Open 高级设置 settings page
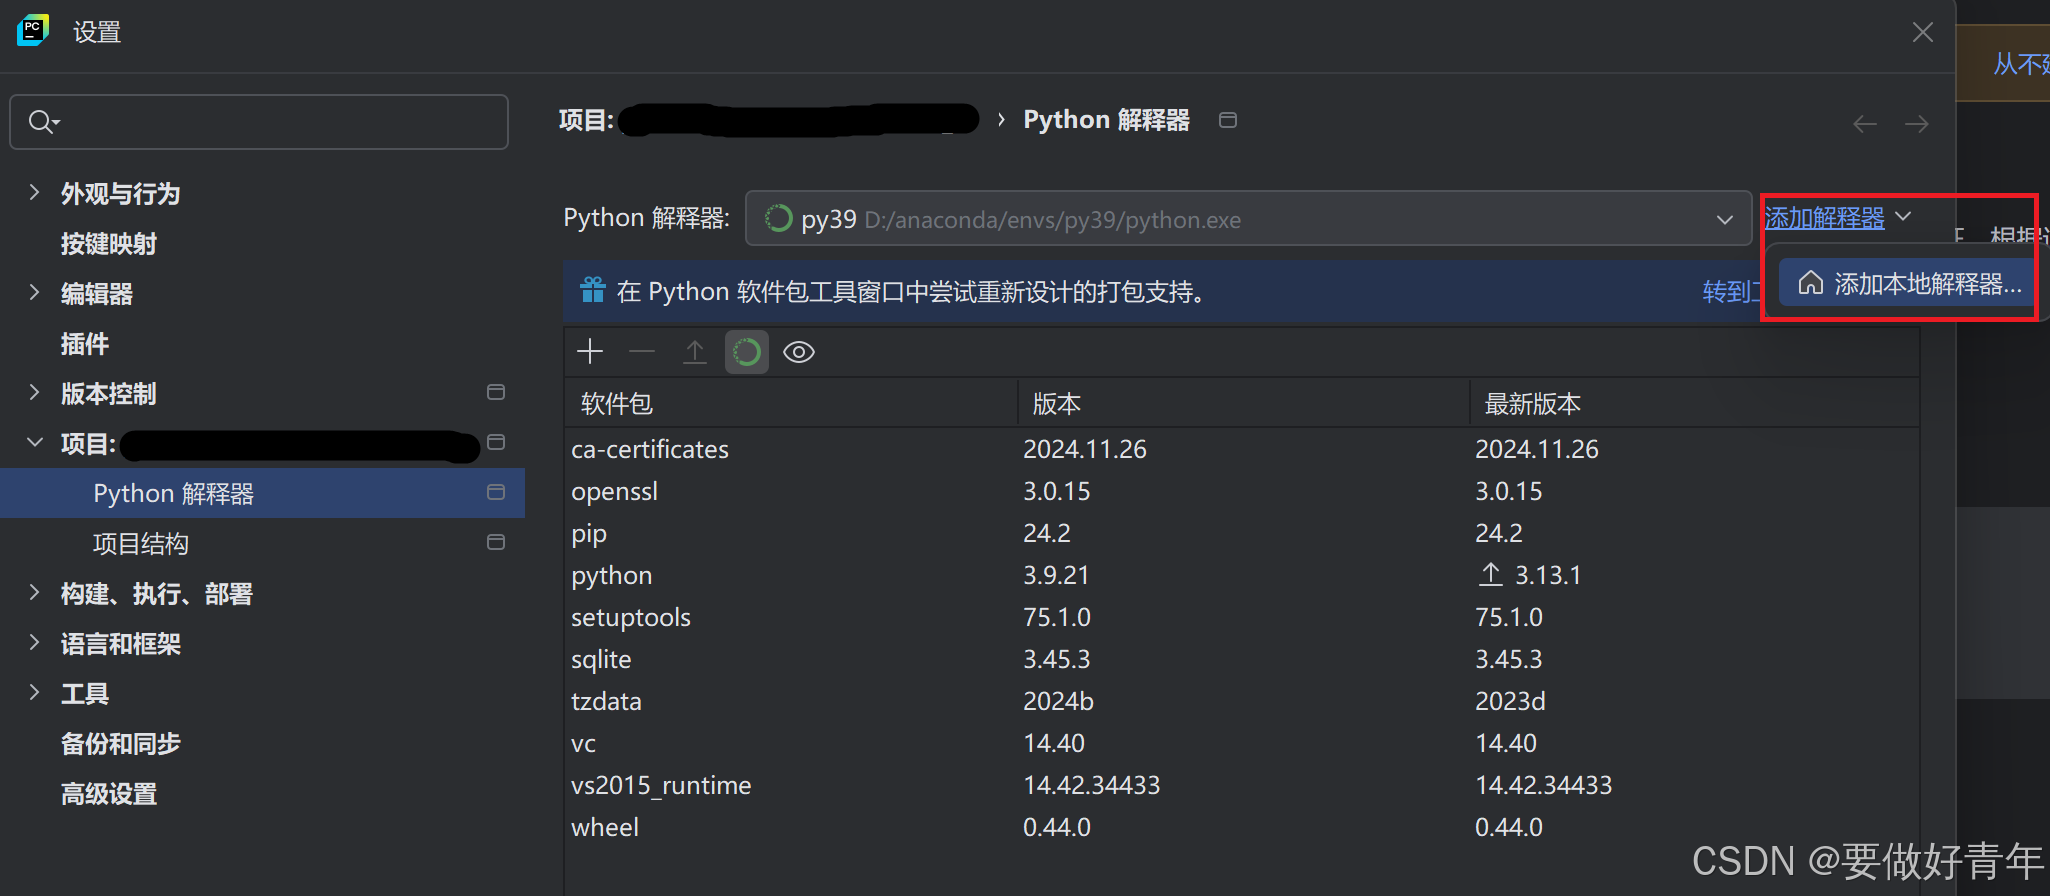2050x896 pixels. pos(109,793)
